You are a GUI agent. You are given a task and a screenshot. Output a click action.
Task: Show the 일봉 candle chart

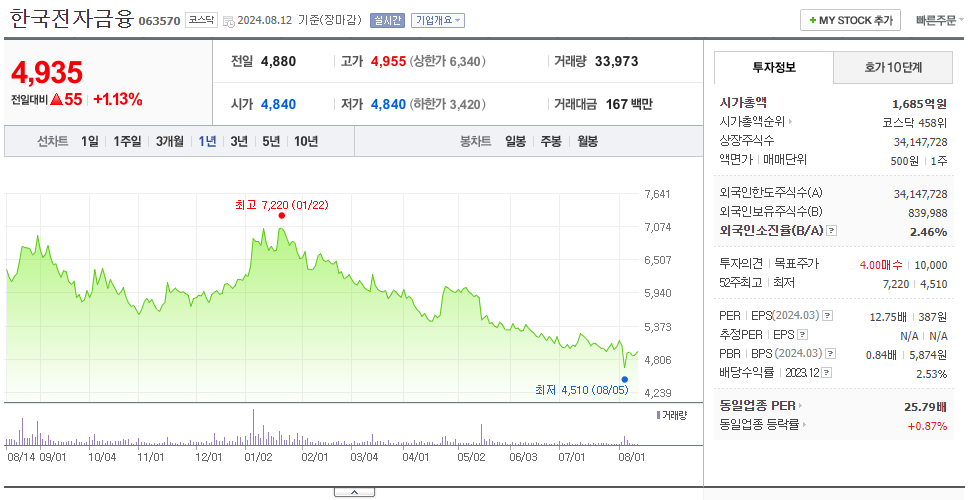pyautogui.click(x=515, y=141)
